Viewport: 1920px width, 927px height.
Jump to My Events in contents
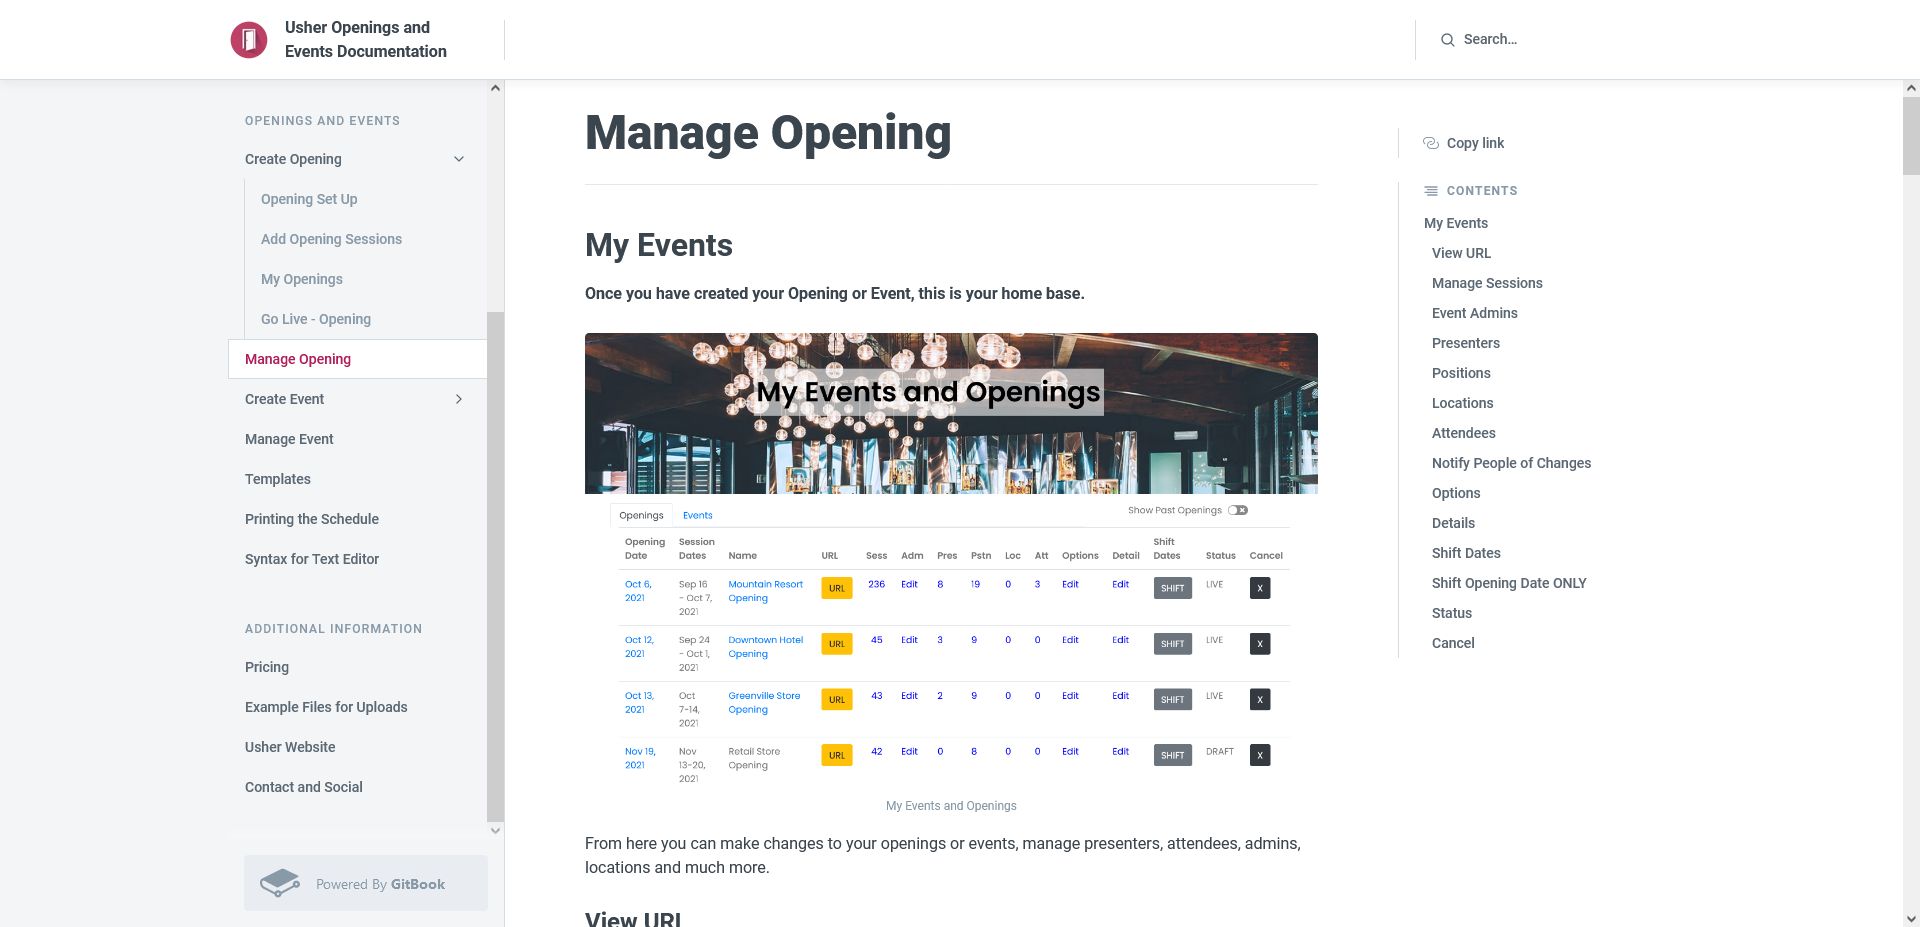1456,223
